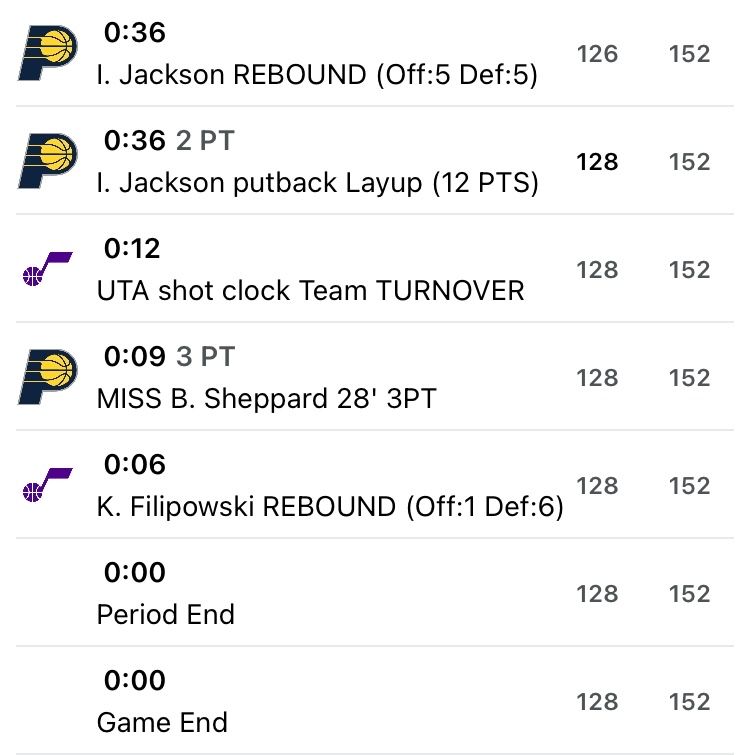Select Jazz logo beside shot clock turnover
Viewport: 750px width, 755px height.
coord(48,270)
